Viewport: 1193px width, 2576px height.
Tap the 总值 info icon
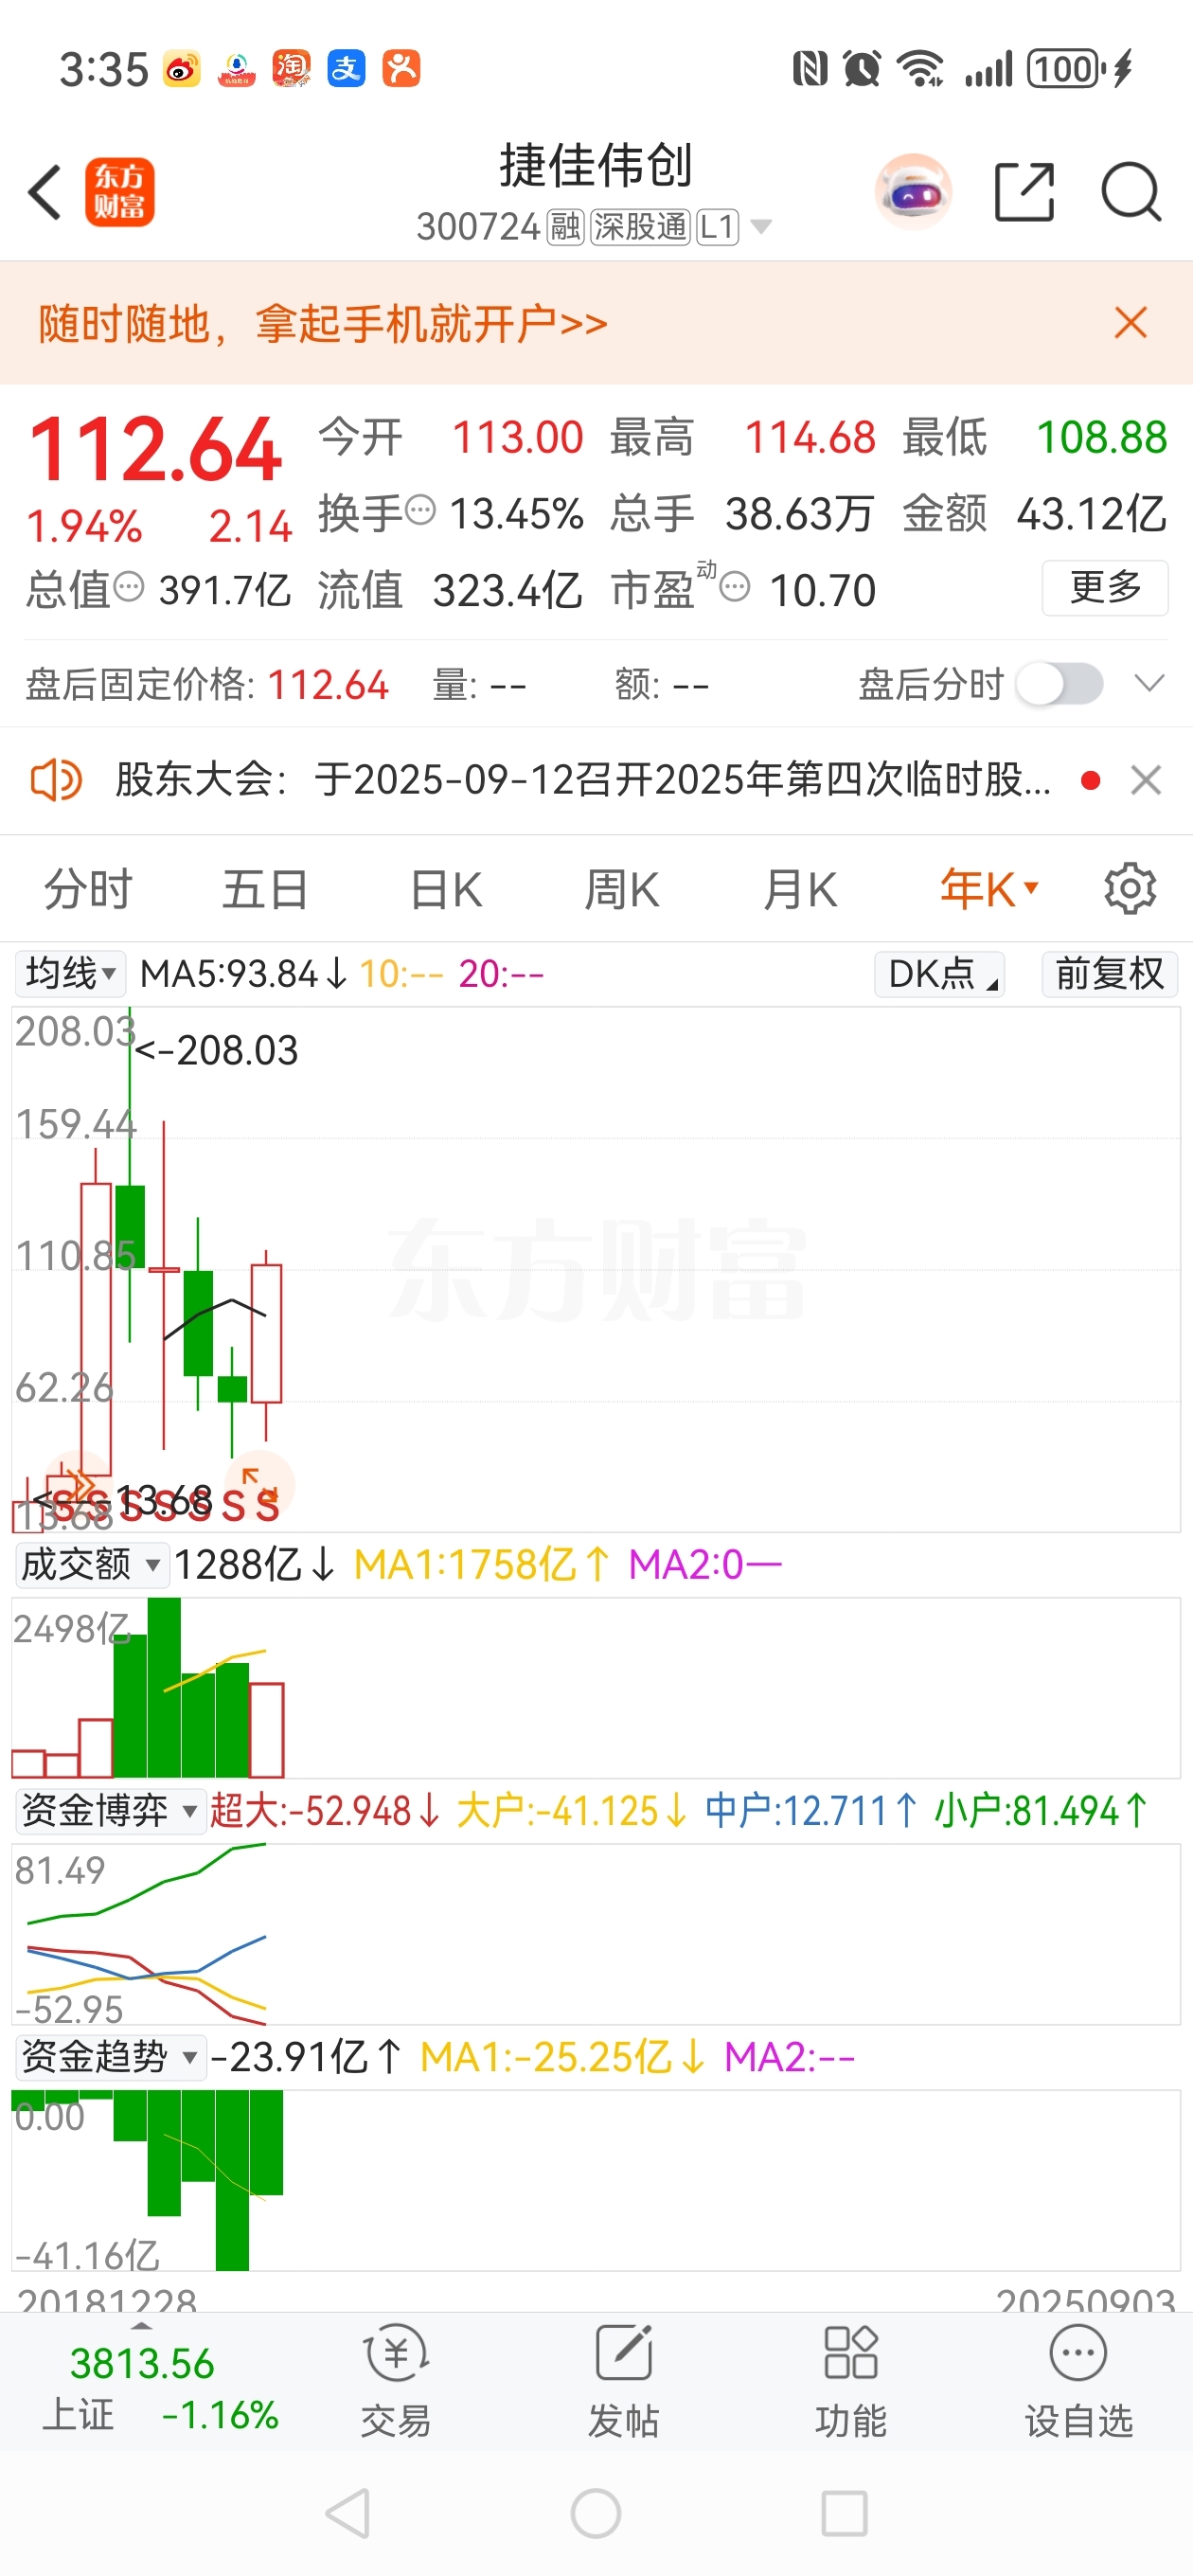pyautogui.click(x=129, y=587)
